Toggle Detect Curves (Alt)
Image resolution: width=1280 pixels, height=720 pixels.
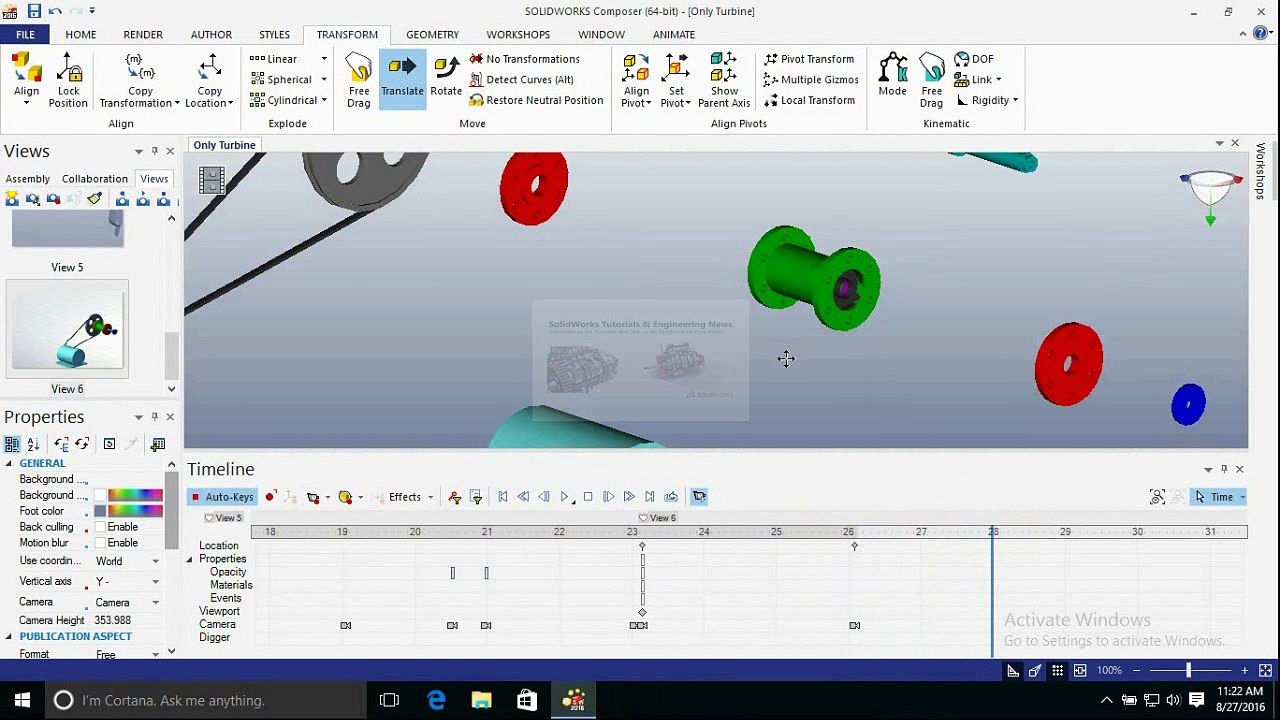(521, 80)
